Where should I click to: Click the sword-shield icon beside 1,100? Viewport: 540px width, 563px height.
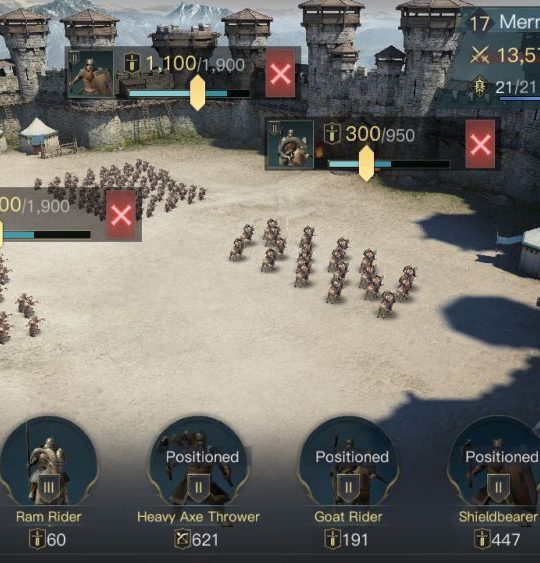click(132, 63)
